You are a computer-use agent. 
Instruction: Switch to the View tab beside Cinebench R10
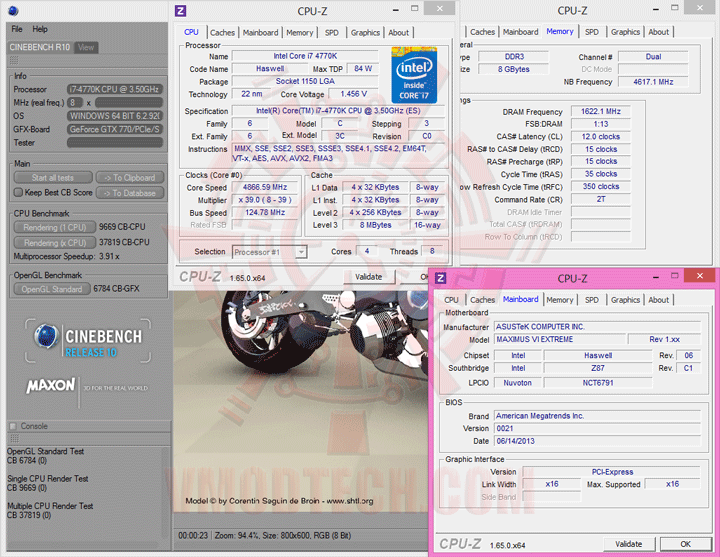(86, 47)
